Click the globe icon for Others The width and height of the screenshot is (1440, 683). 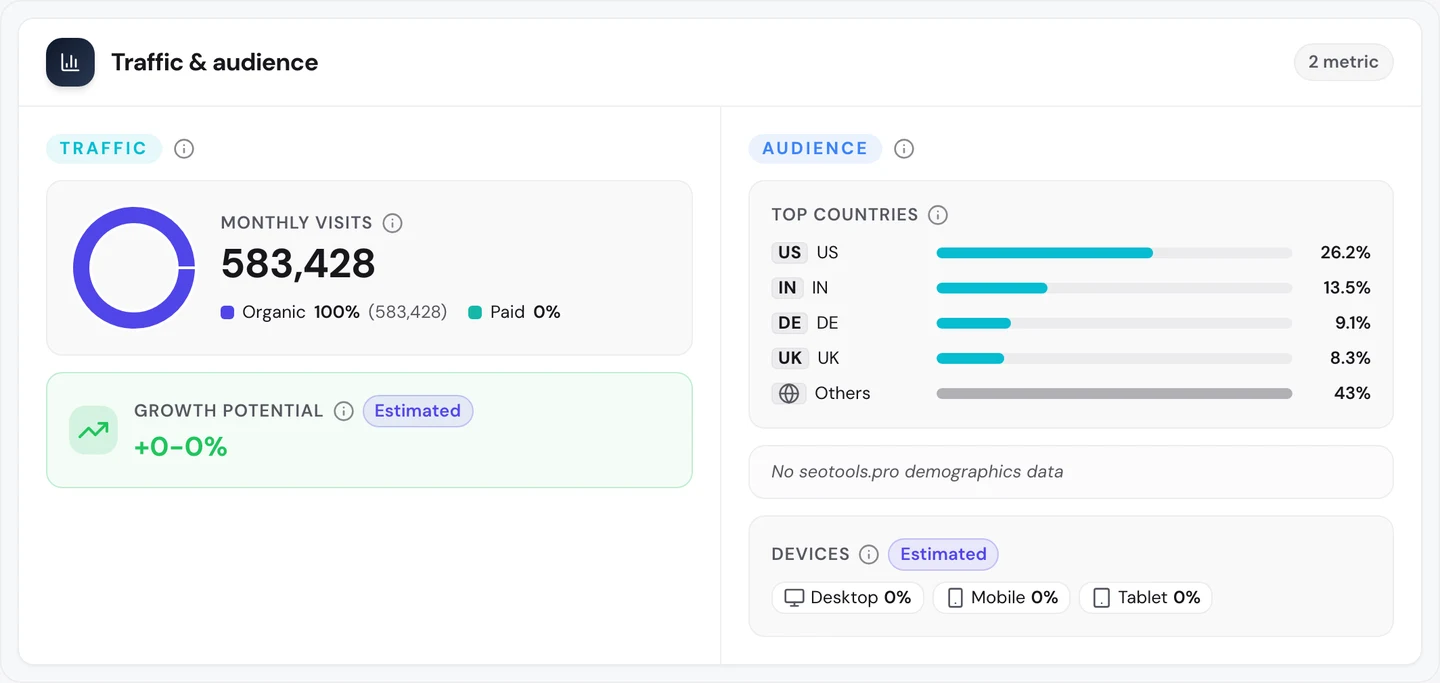tap(789, 393)
